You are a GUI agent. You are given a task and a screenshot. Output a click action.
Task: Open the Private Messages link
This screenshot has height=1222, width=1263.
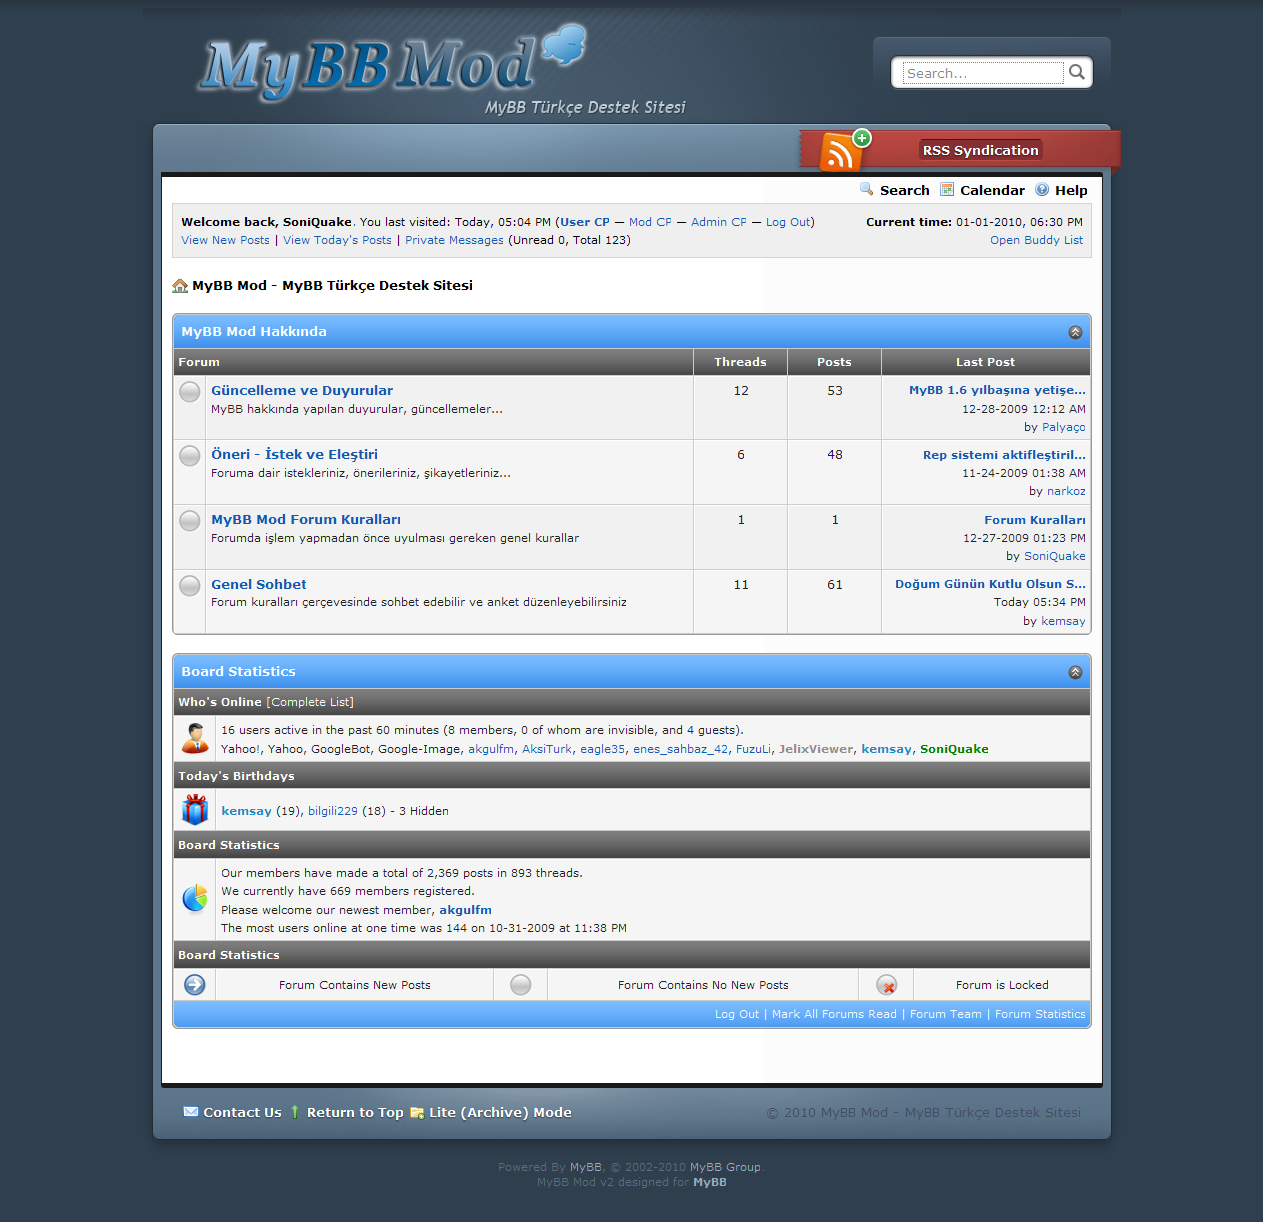click(x=454, y=240)
